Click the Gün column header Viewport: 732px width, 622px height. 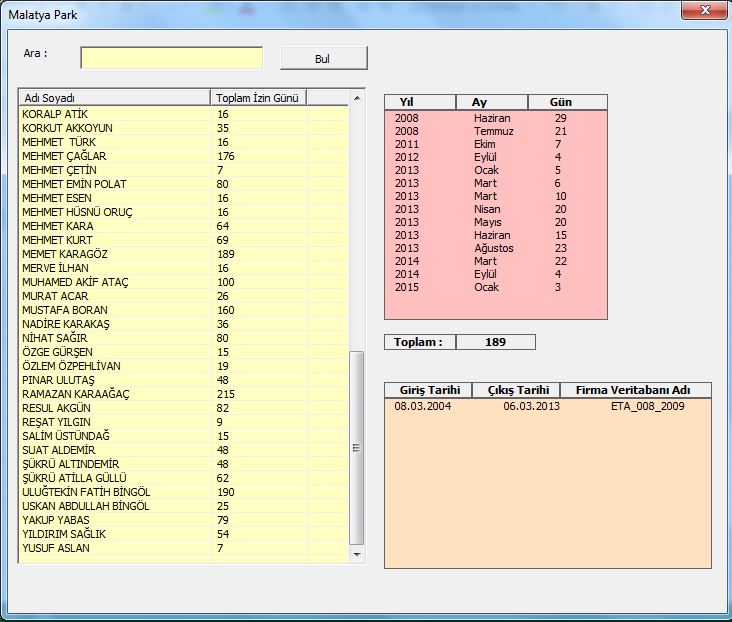[x=568, y=102]
